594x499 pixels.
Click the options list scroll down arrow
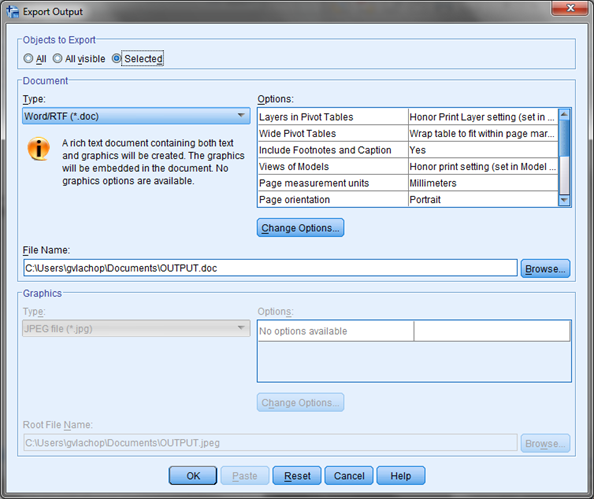pyautogui.click(x=564, y=200)
